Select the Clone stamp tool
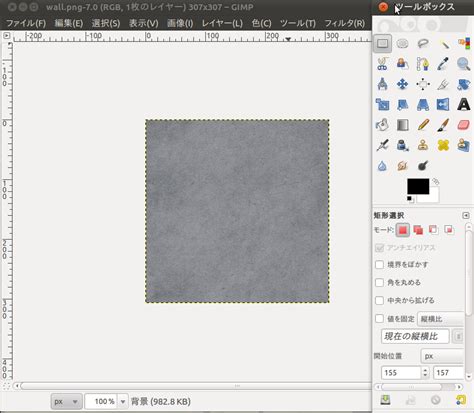Image resolution: width=474 pixels, height=413 pixels. [423, 145]
